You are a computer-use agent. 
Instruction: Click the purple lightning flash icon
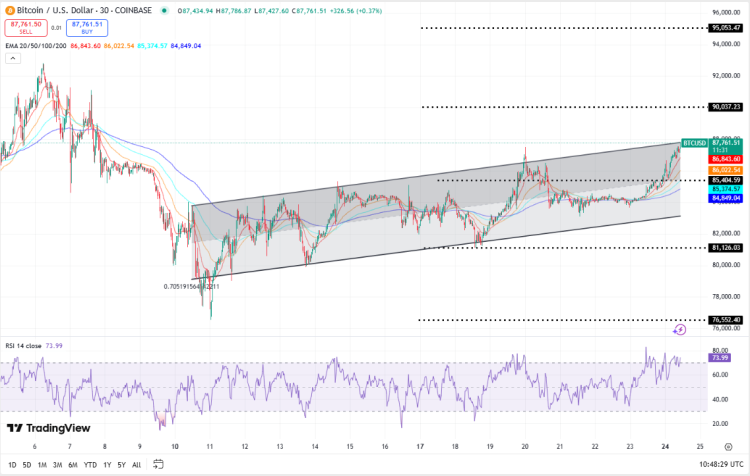(x=680, y=327)
